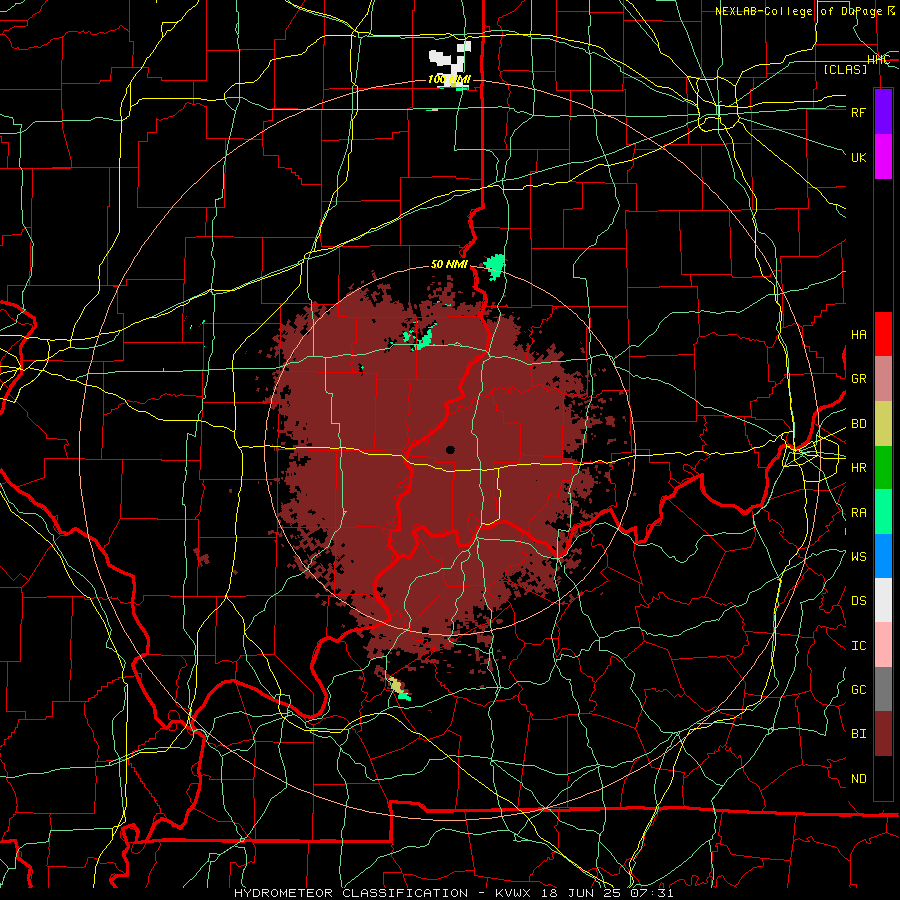Click the "GC" legend label
The image size is (900, 900).
(858, 690)
